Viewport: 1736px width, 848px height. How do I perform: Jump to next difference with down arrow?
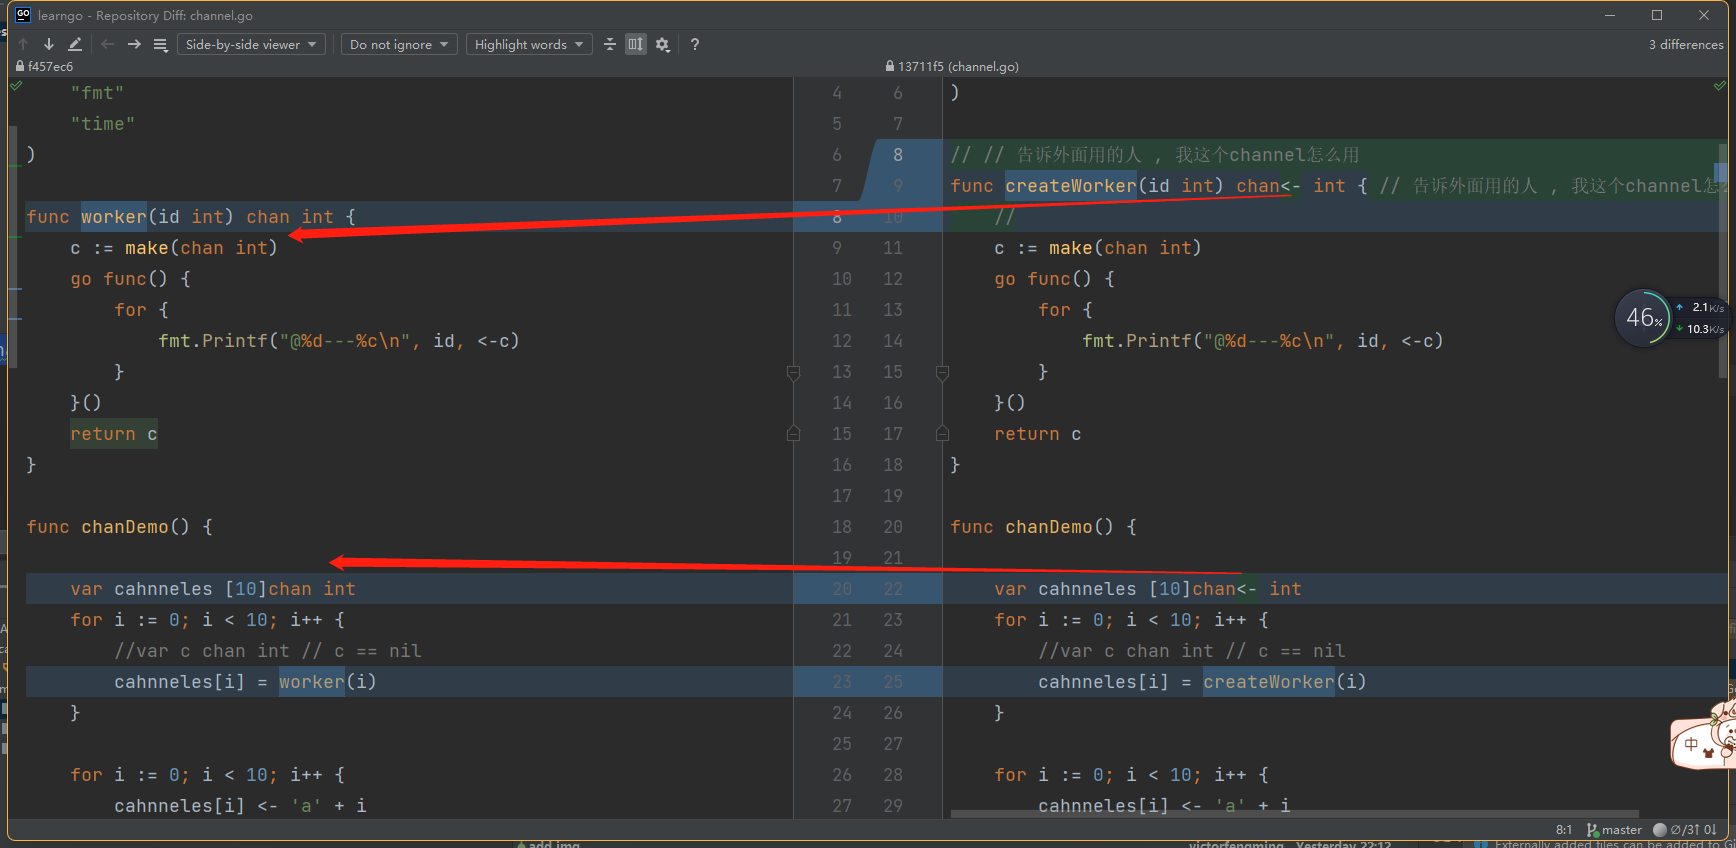coord(49,44)
